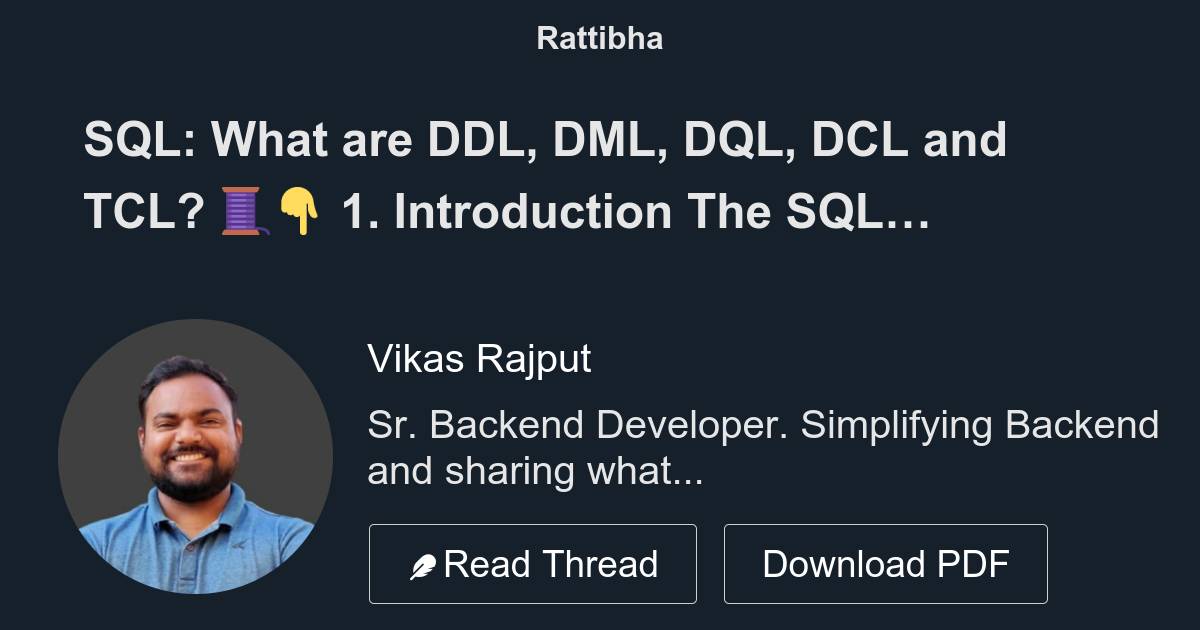The width and height of the screenshot is (1200, 630).
Task: Click Vikas Rajput's profile thumbnail photo
Action: coord(197,457)
